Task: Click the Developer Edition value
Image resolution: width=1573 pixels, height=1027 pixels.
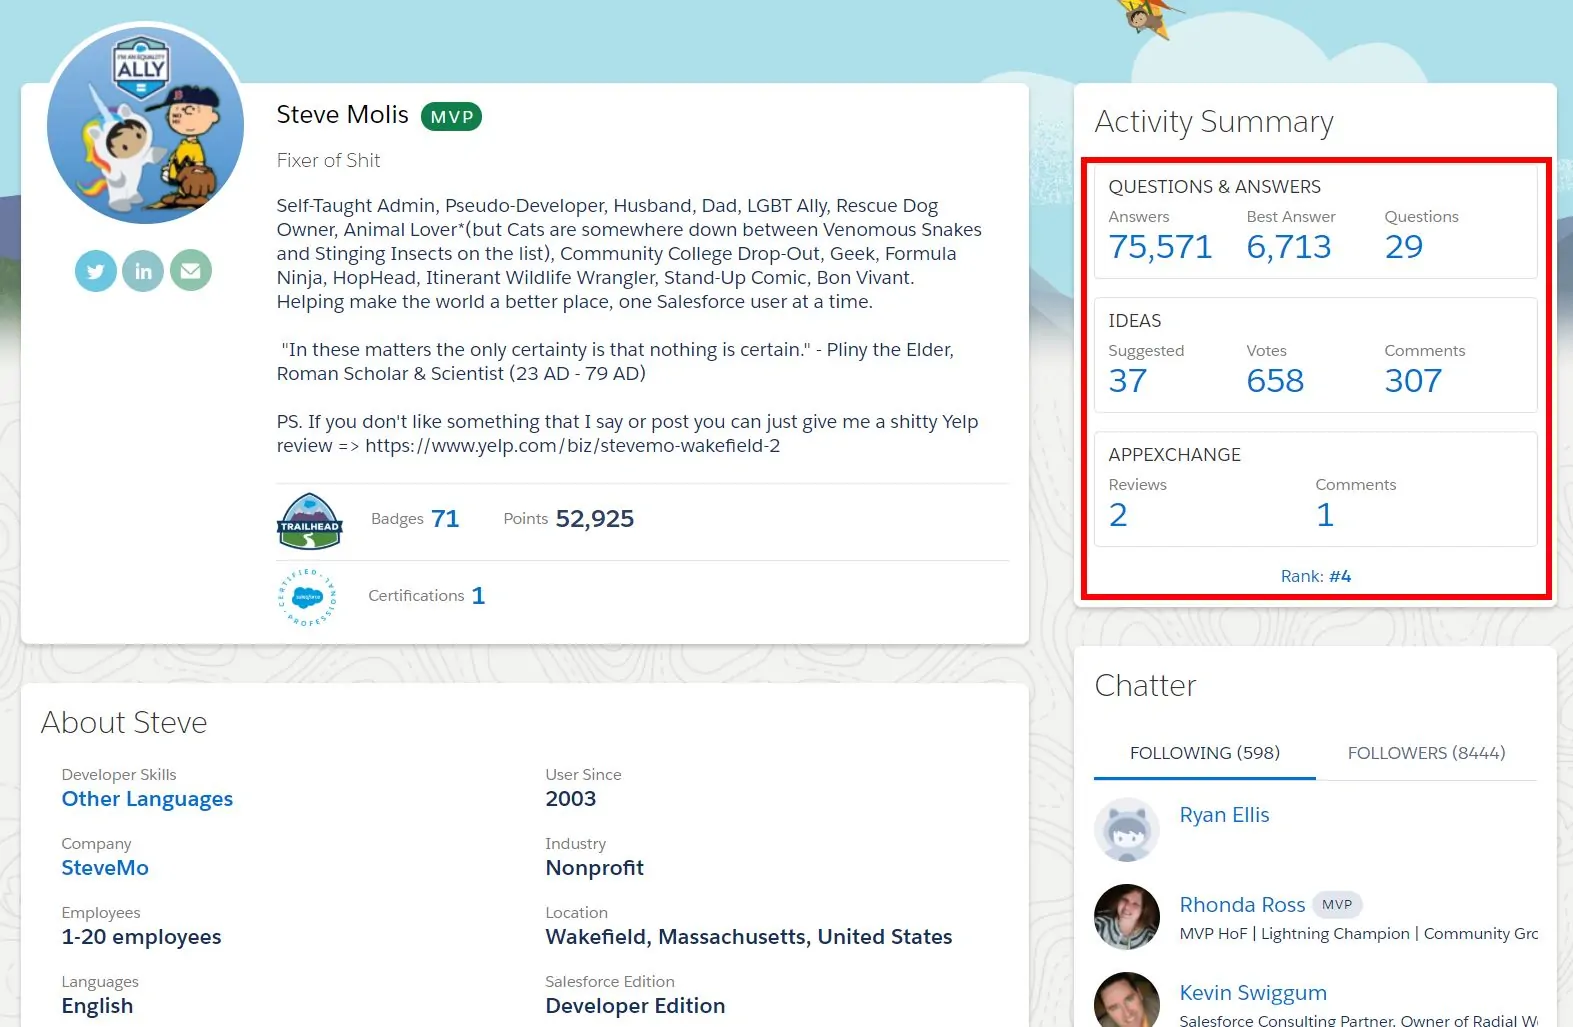Action: (x=636, y=1006)
